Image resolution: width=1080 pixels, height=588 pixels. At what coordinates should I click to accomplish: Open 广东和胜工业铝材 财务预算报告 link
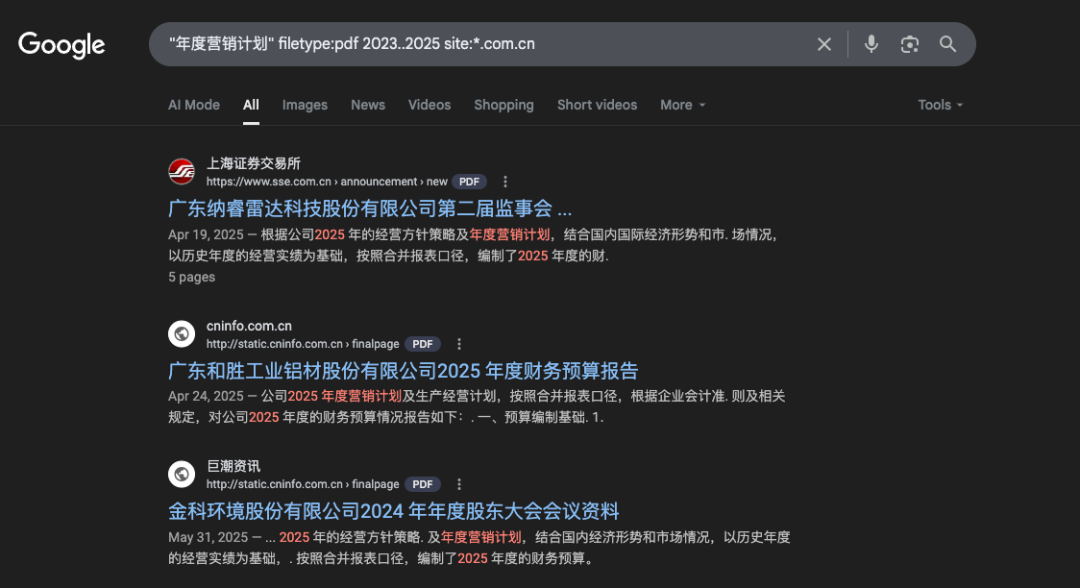(x=403, y=370)
